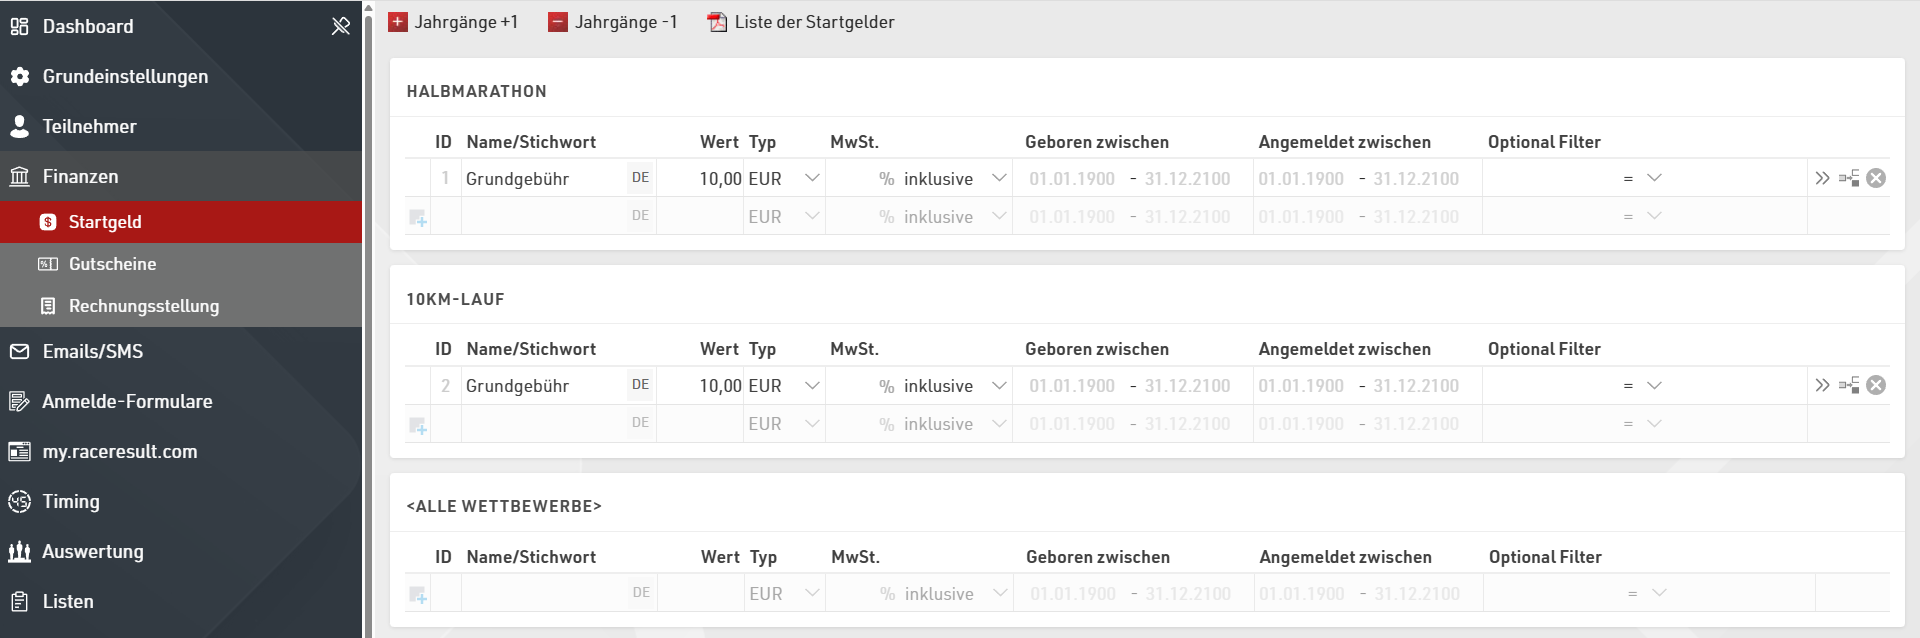Viewport: 1920px width, 638px height.
Task: Click the copy-fee icon in the 10km-Lauf row
Action: pyautogui.click(x=1849, y=385)
